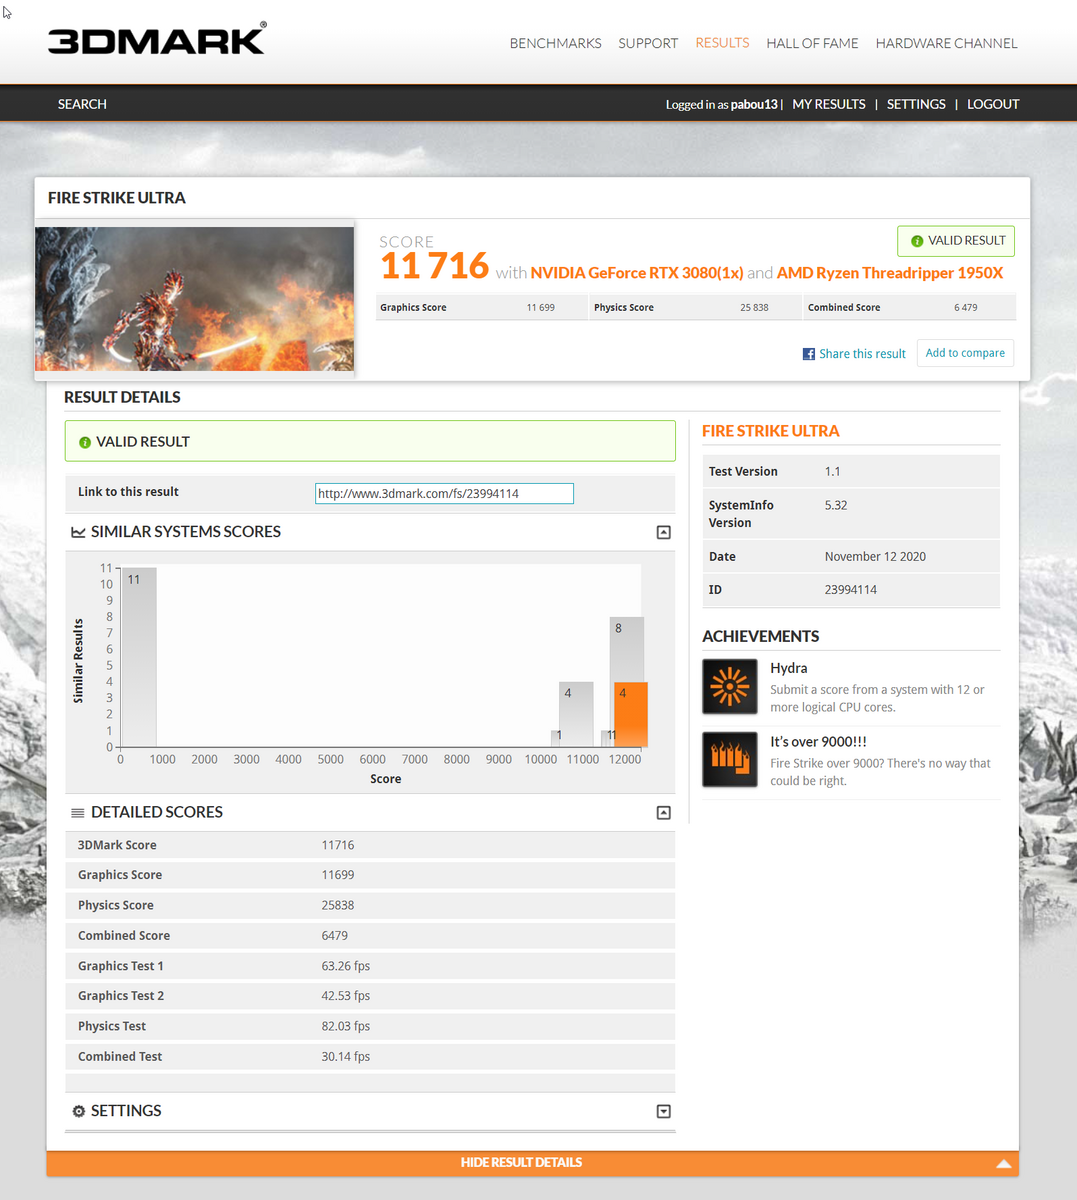This screenshot has width=1077, height=1200.
Task: Click the list icon beside Detailed Scores
Action: tap(78, 813)
